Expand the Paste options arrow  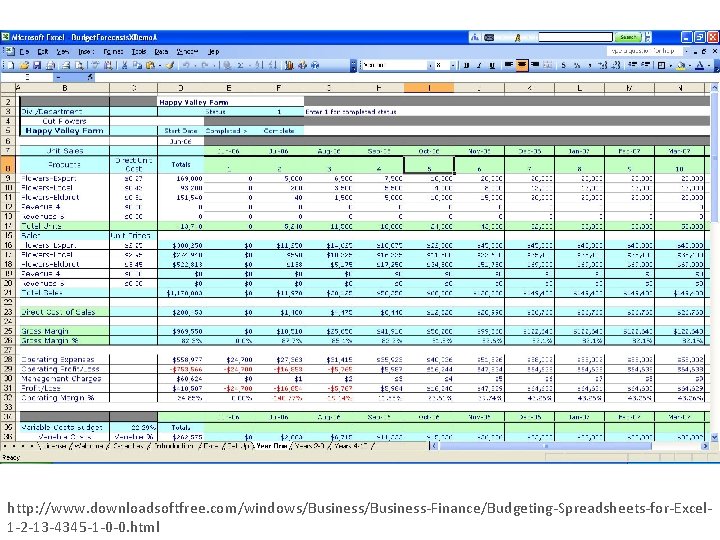159,66
